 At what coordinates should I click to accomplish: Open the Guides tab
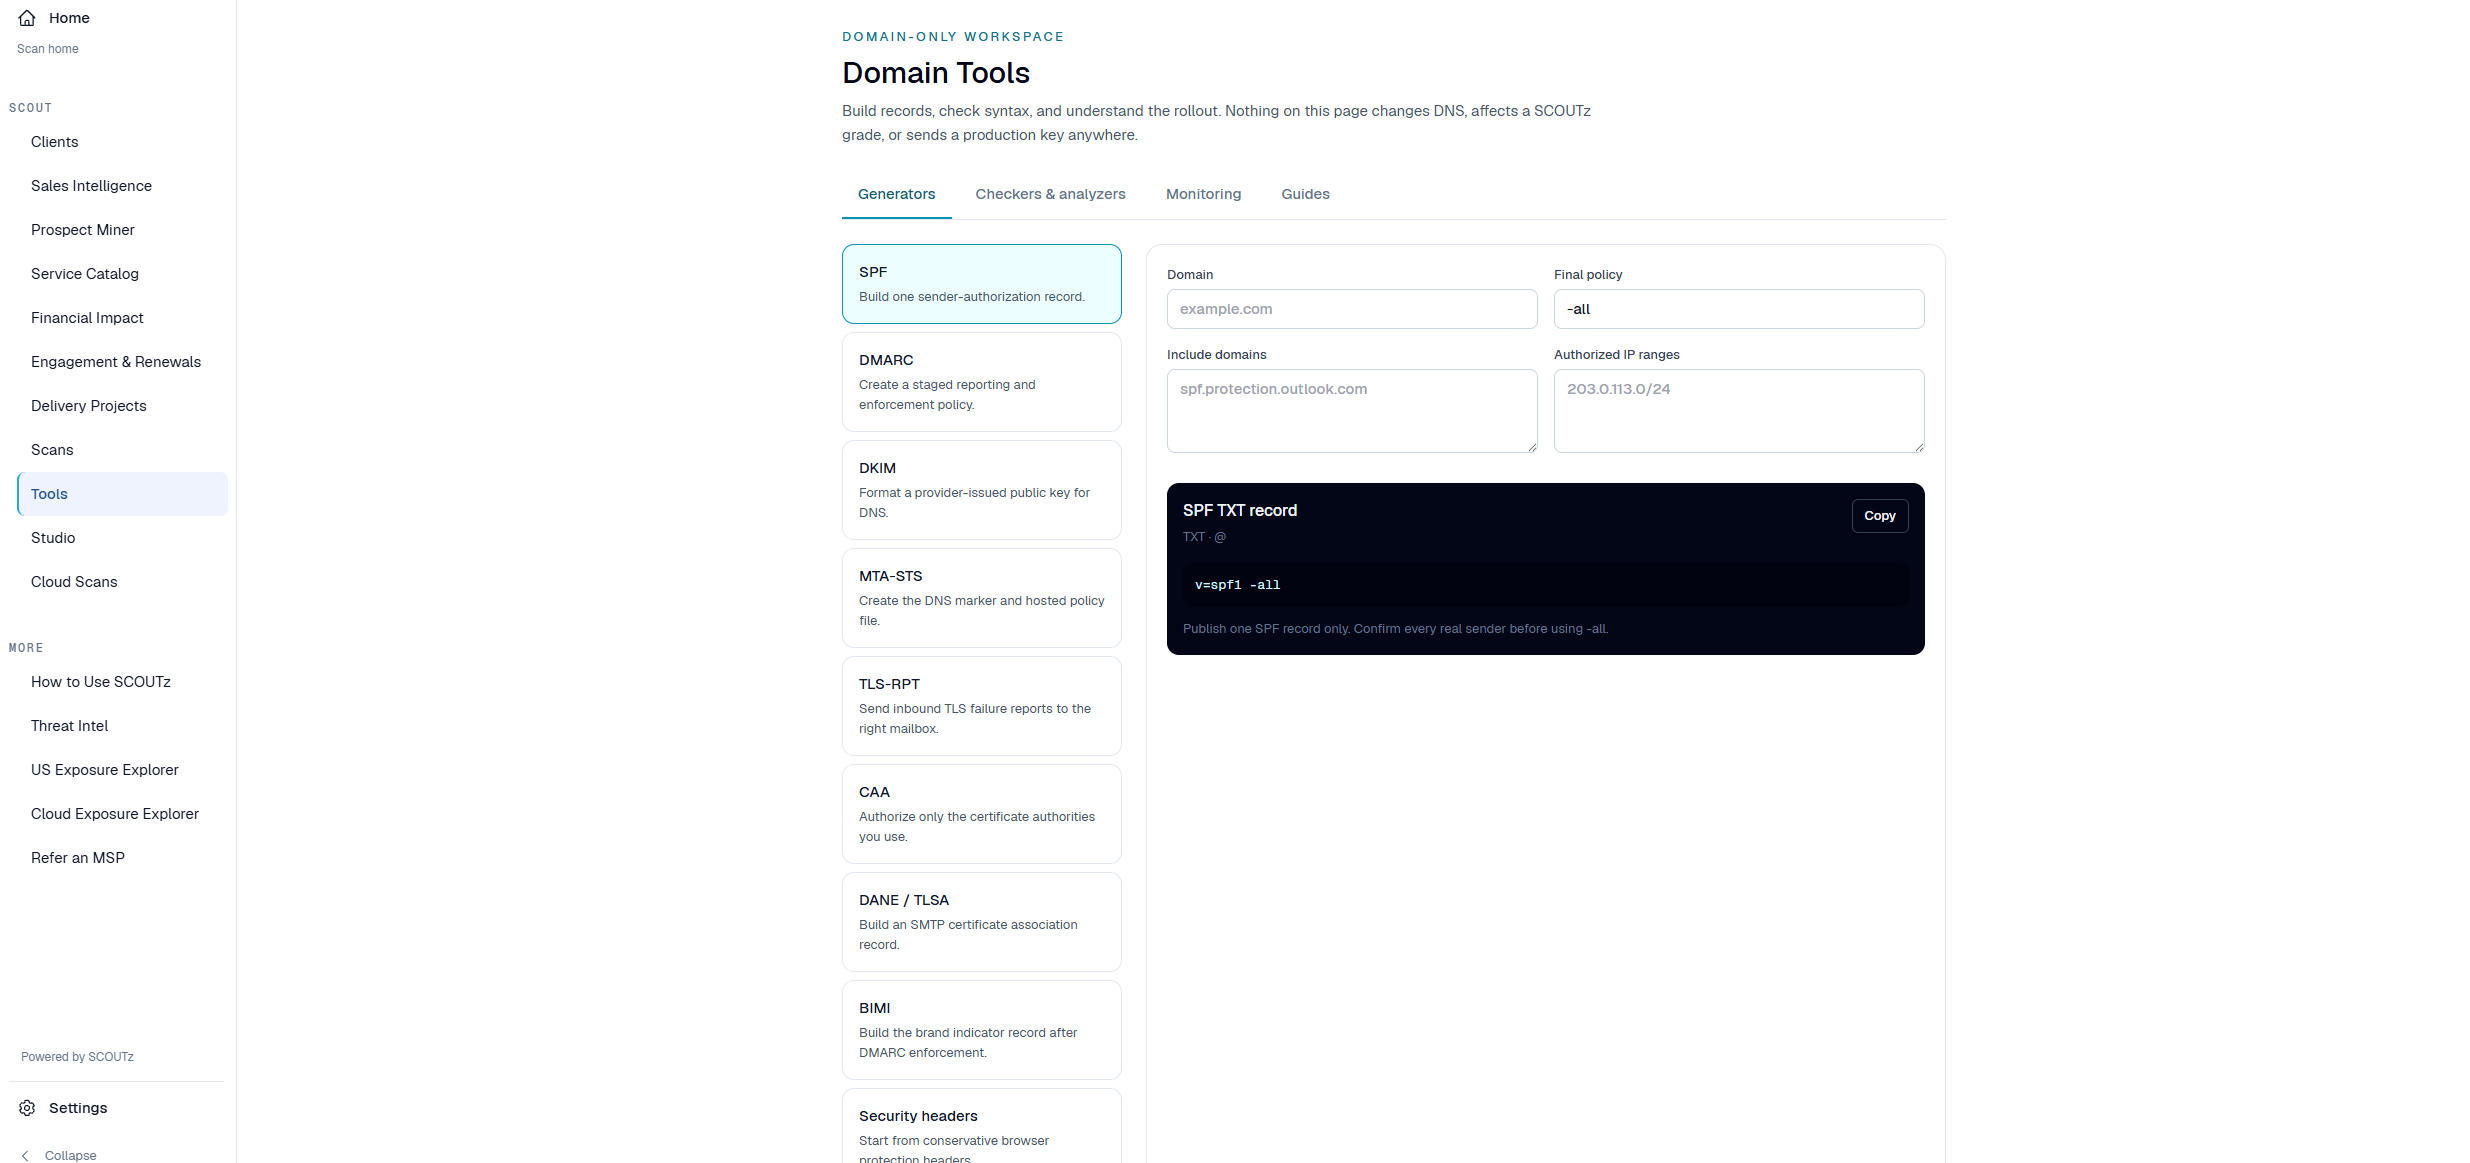pos(1305,194)
